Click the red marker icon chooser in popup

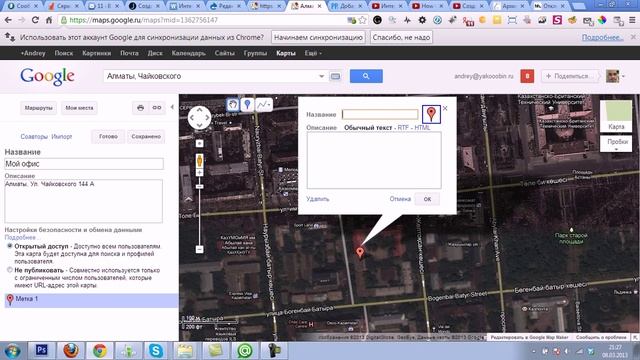click(x=431, y=114)
